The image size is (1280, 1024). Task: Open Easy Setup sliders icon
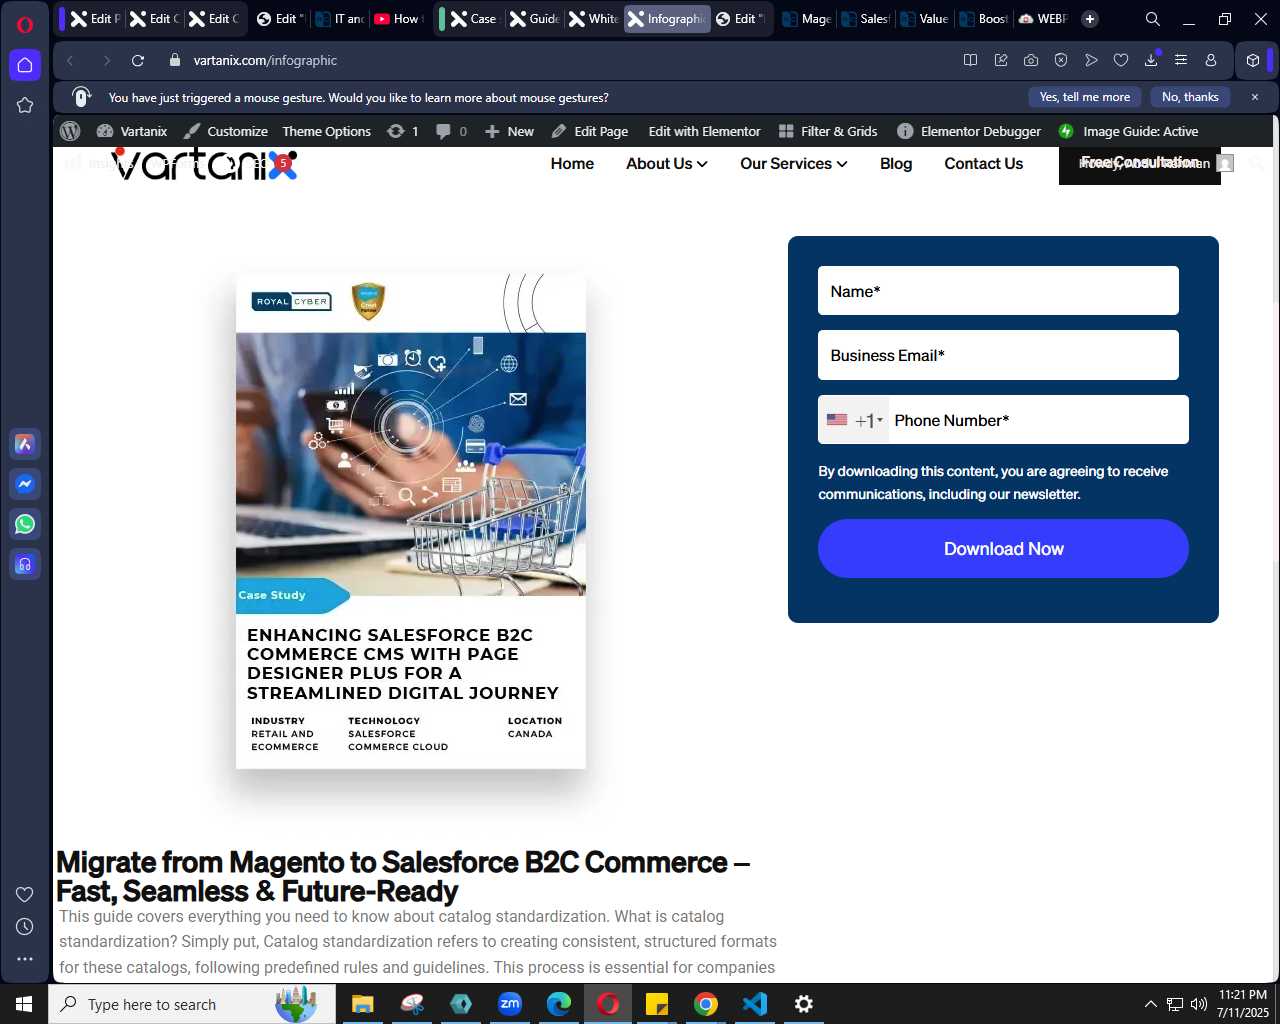coord(1181,61)
